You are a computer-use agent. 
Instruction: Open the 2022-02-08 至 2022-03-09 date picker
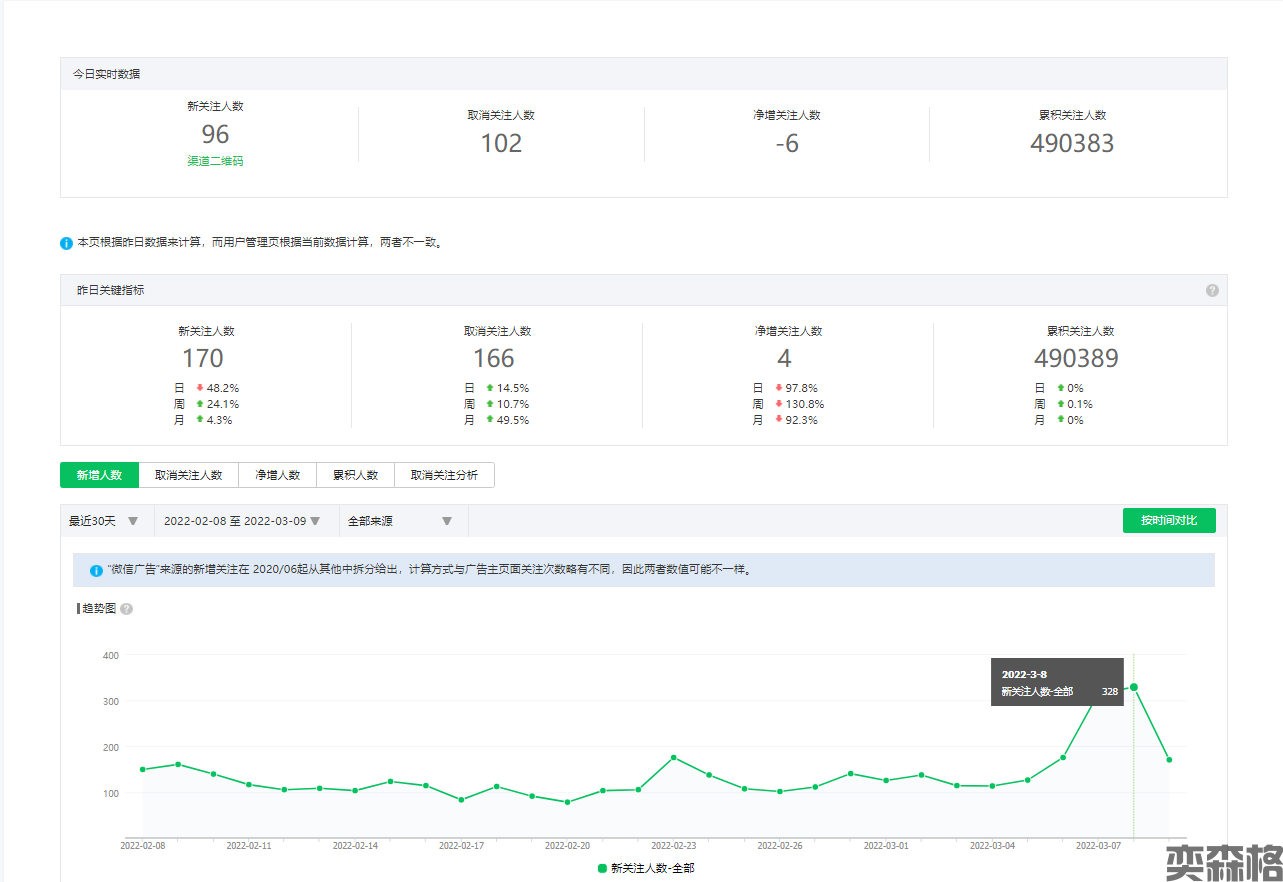coord(241,521)
